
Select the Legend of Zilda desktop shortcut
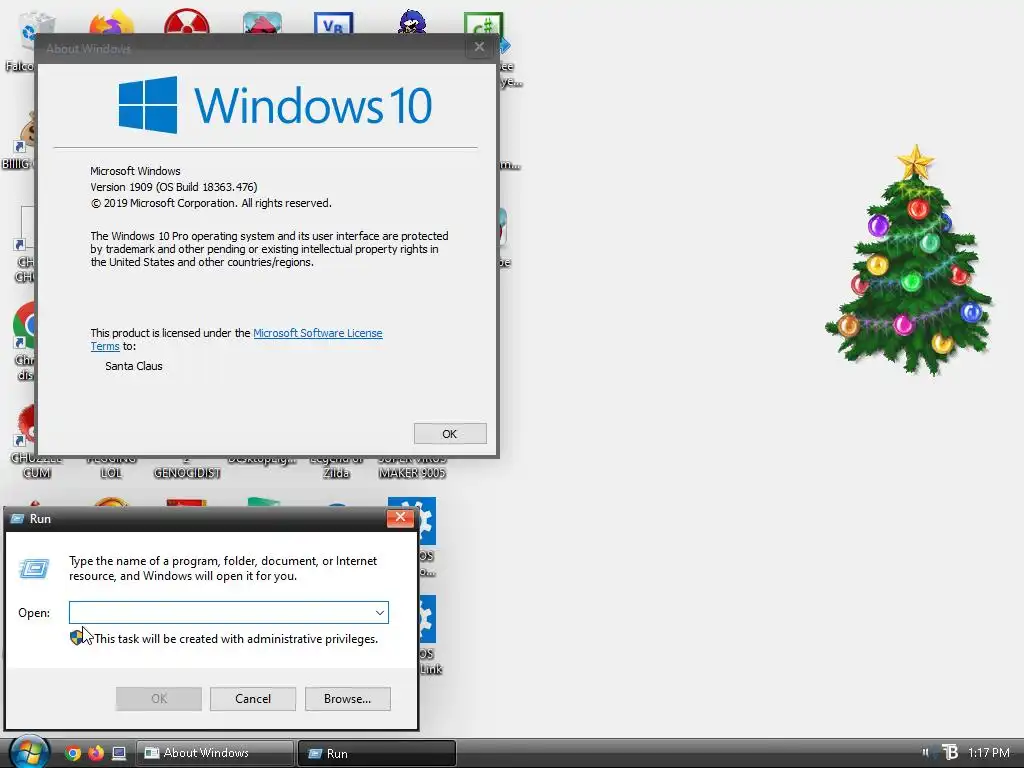pos(336,468)
